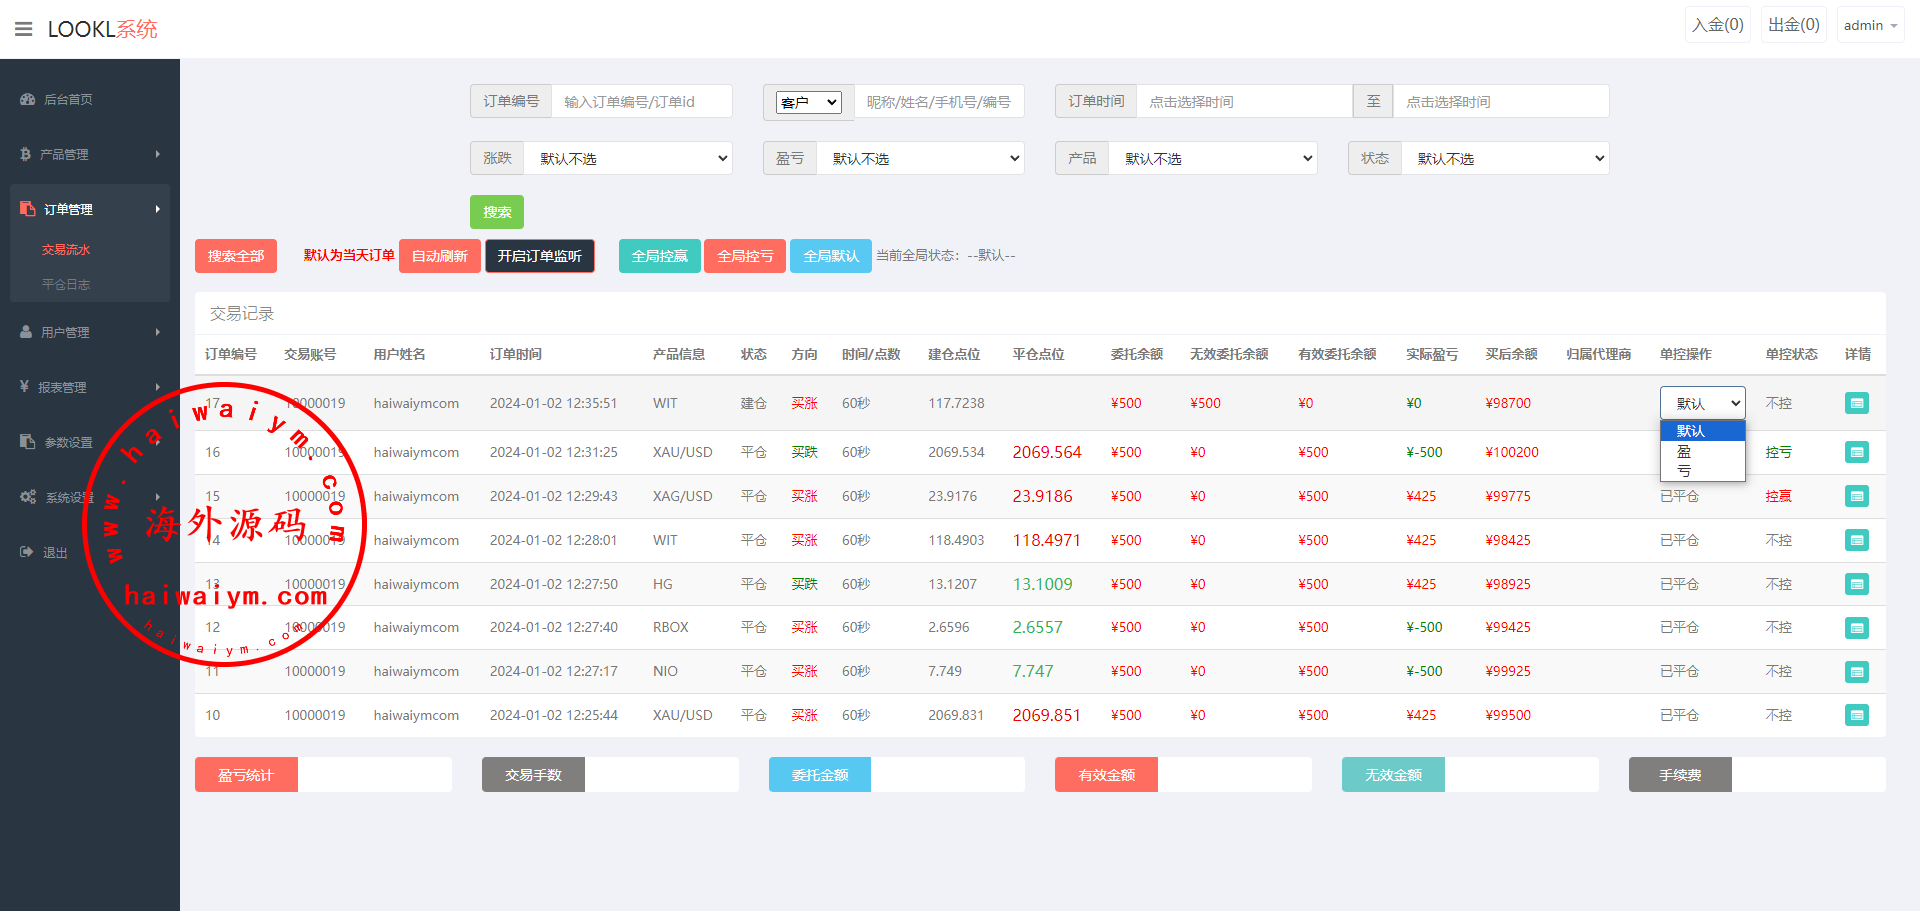Click the 搜索全部 button
This screenshot has height=911, width=1920.
[x=236, y=256]
